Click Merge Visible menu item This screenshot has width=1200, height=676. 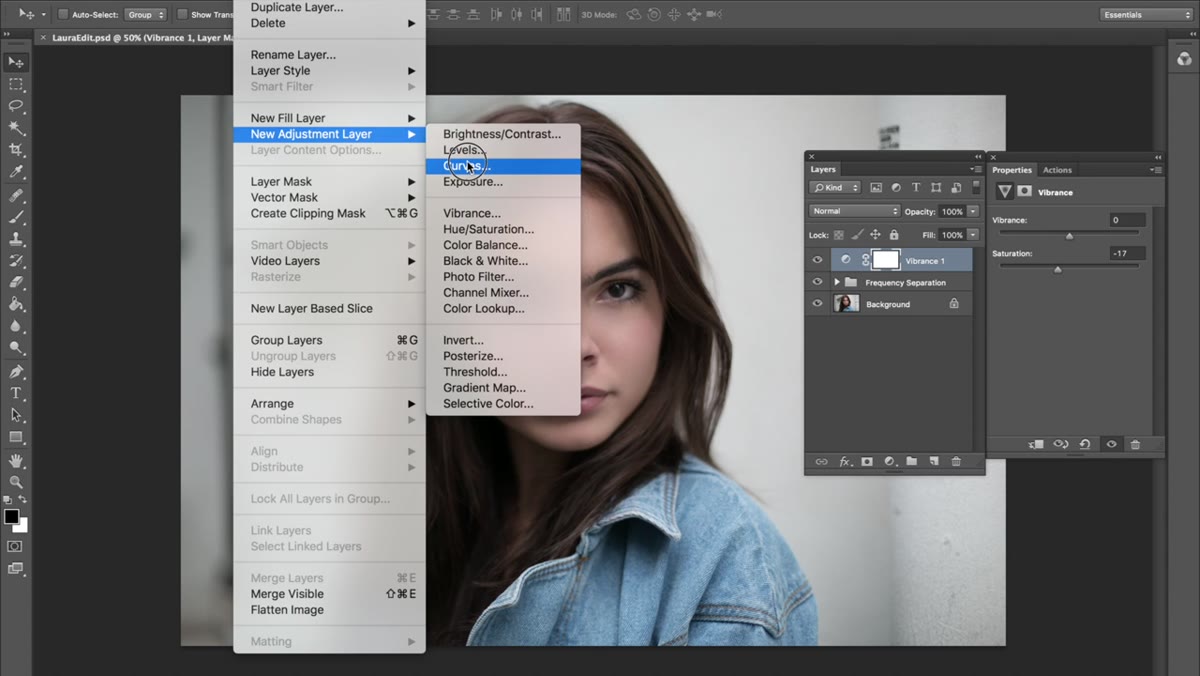[x=329, y=594]
